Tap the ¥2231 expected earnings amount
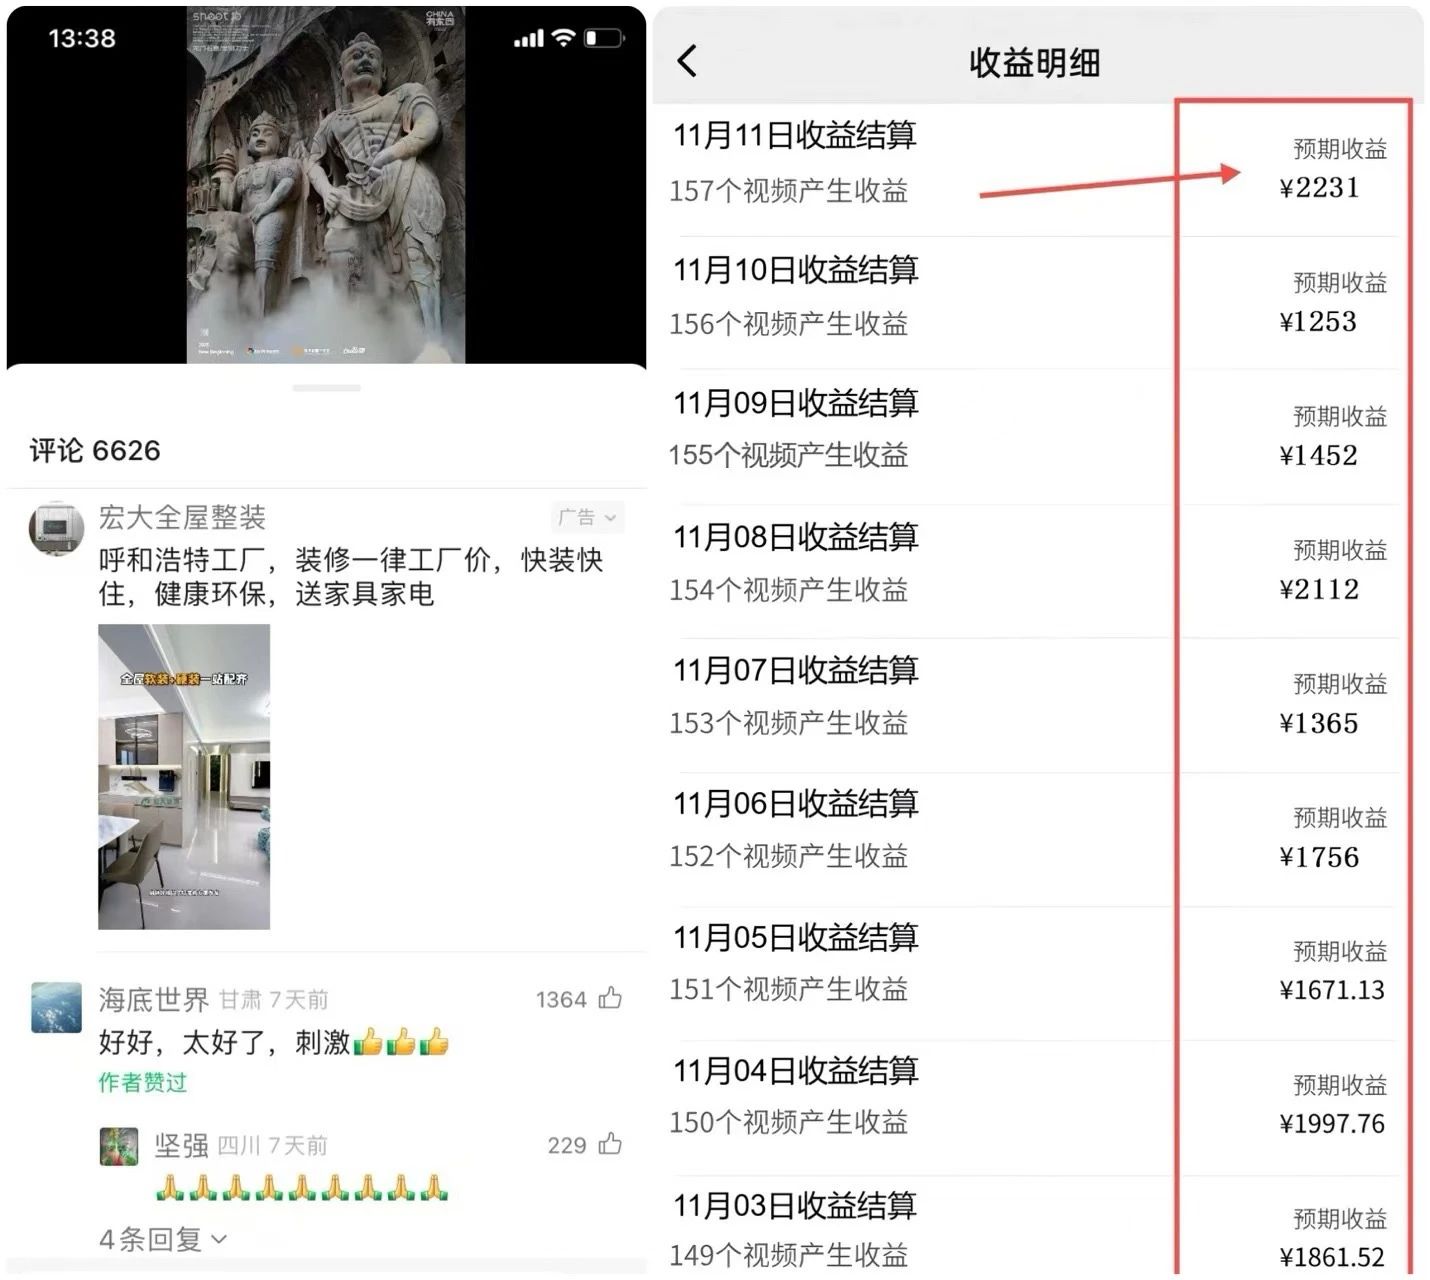The width and height of the screenshot is (1430, 1280). [1320, 188]
